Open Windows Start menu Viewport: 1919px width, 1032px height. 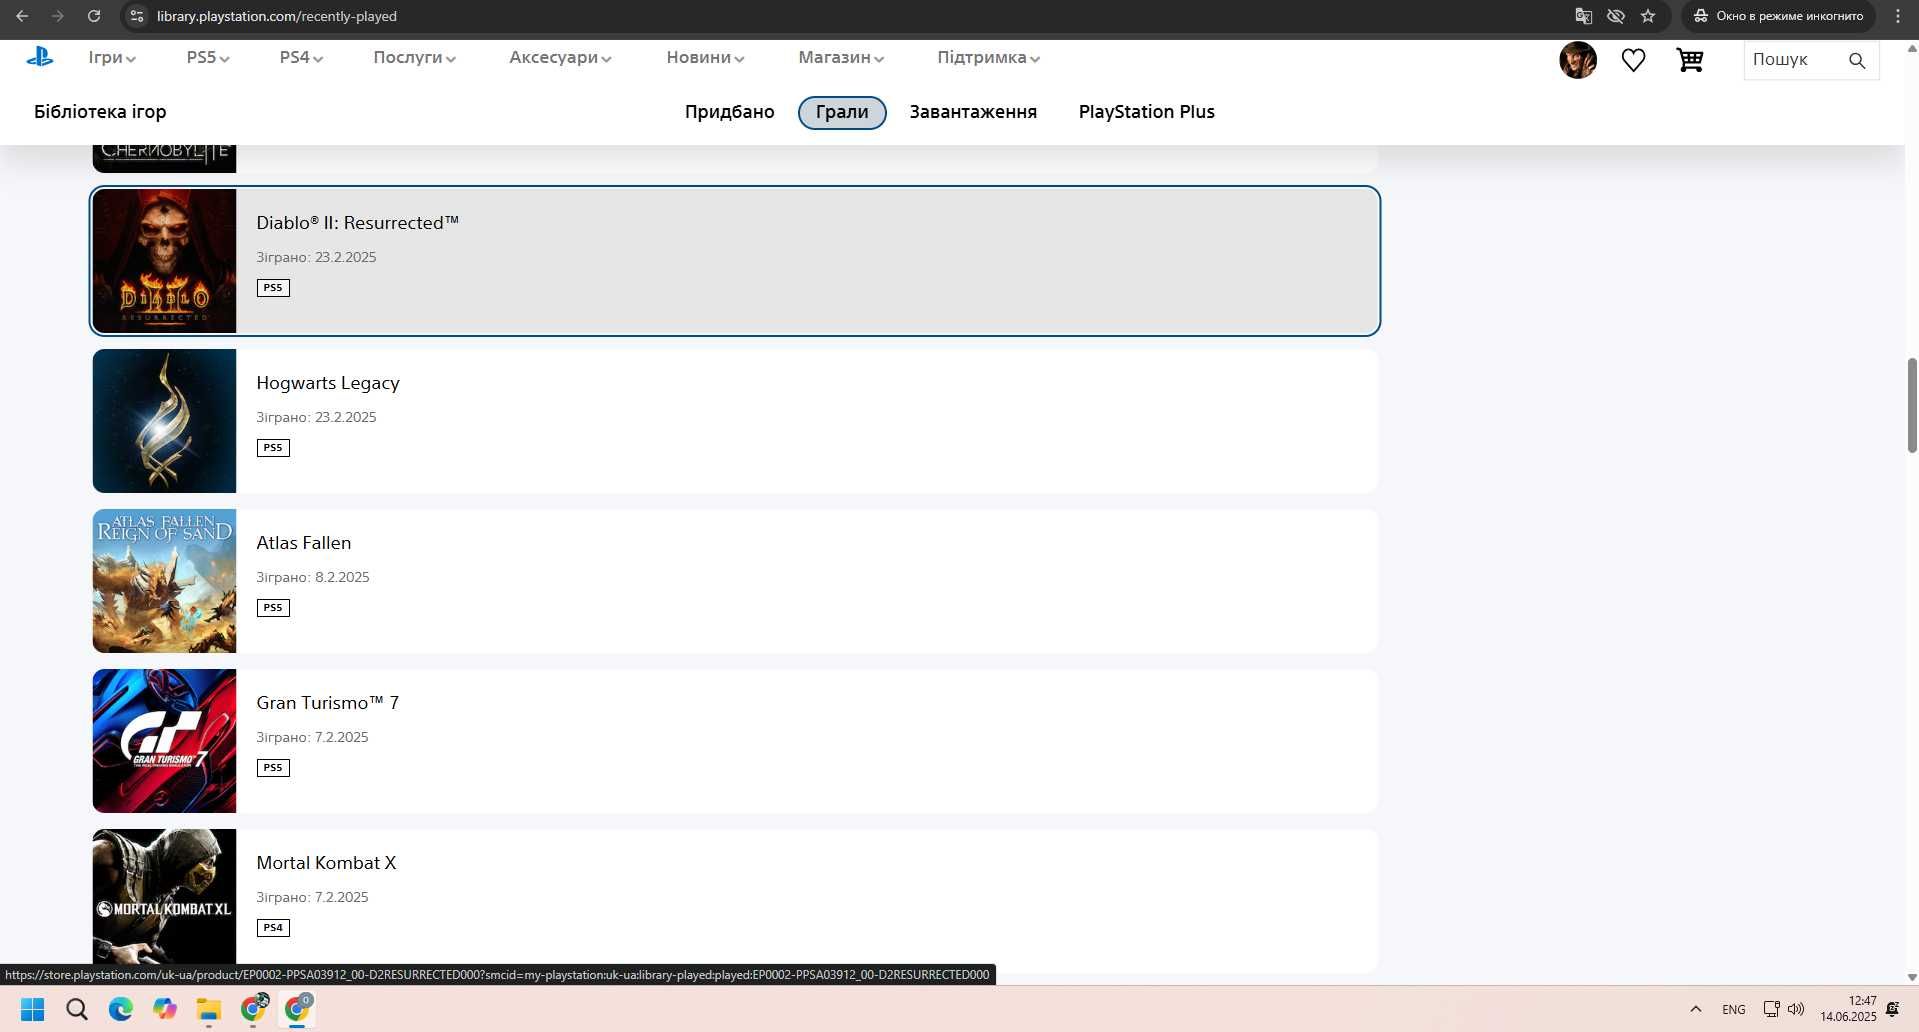[32, 1009]
